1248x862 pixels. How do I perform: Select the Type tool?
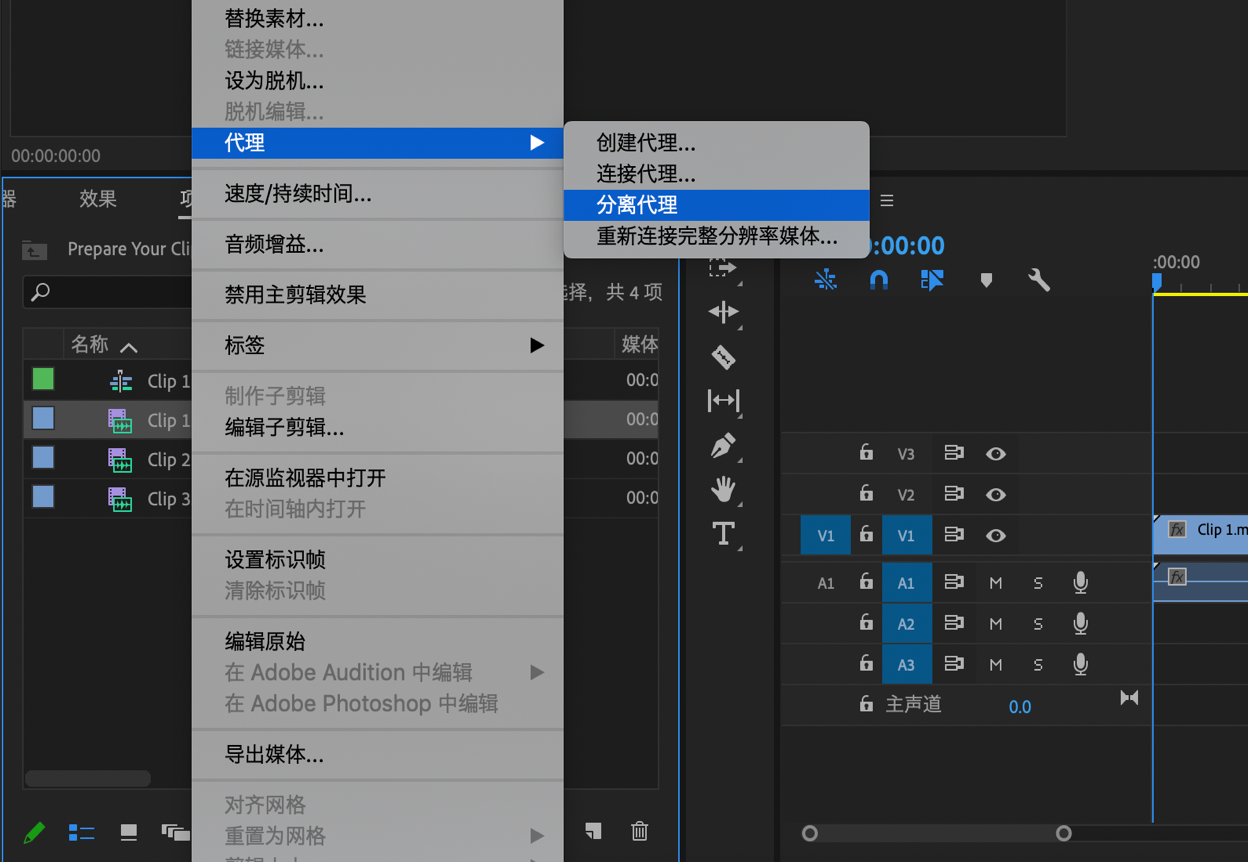(x=723, y=533)
